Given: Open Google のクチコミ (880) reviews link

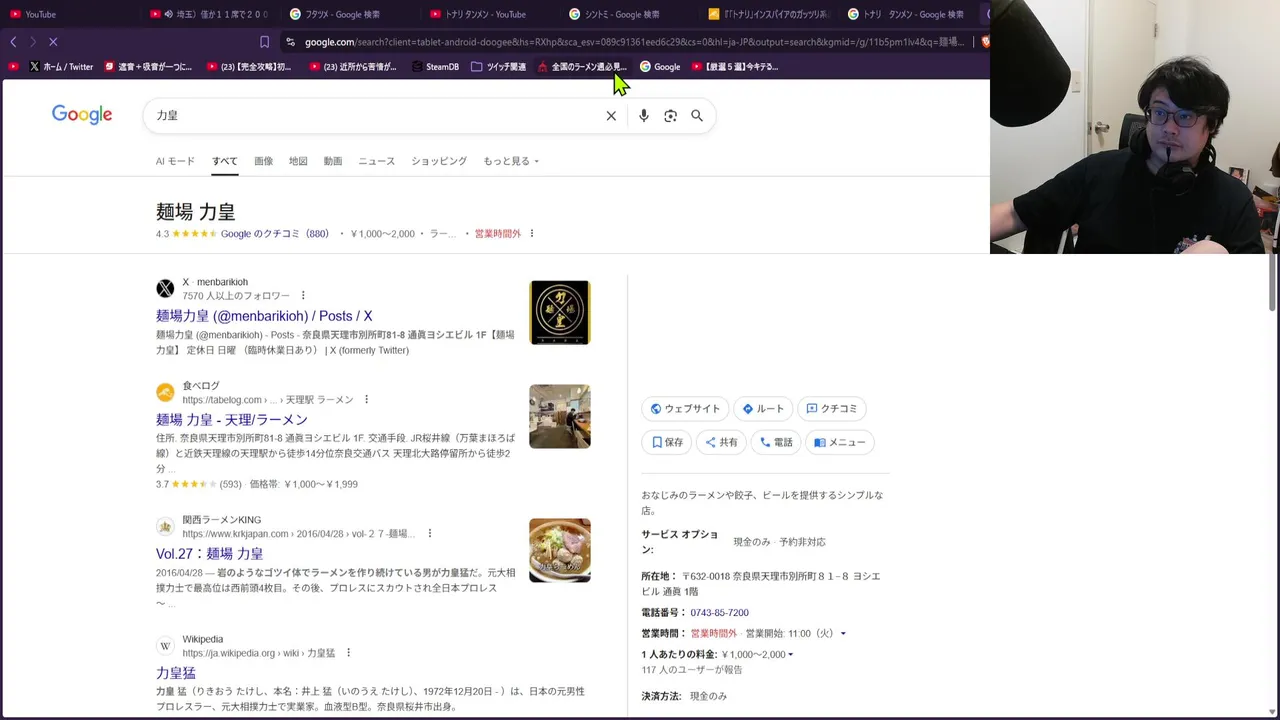Looking at the screenshot, I should [275, 234].
